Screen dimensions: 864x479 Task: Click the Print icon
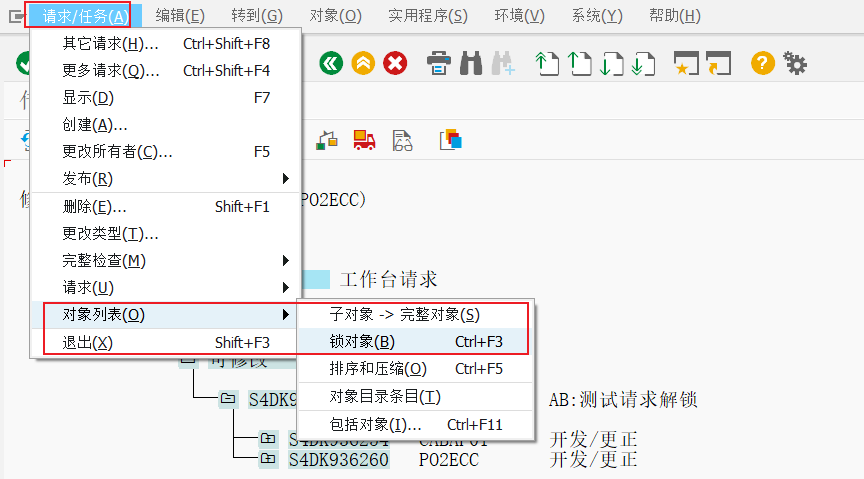point(439,63)
